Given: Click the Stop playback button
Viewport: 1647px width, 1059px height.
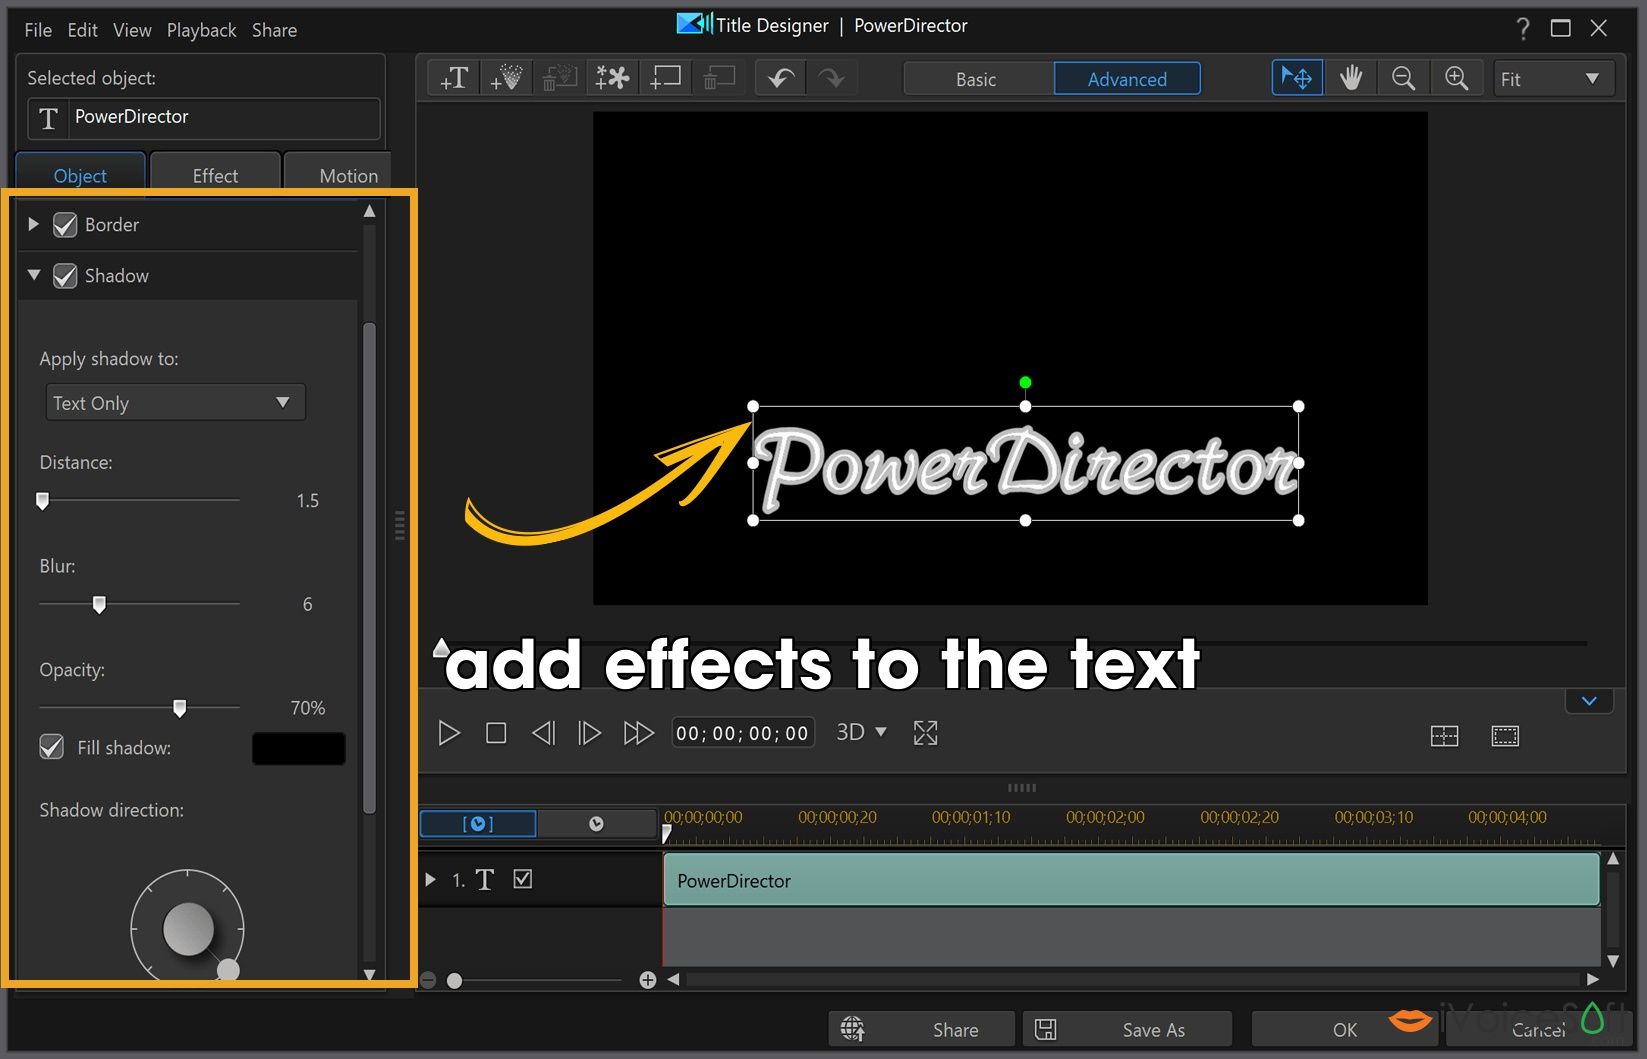Looking at the screenshot, I should pos(496,733).
